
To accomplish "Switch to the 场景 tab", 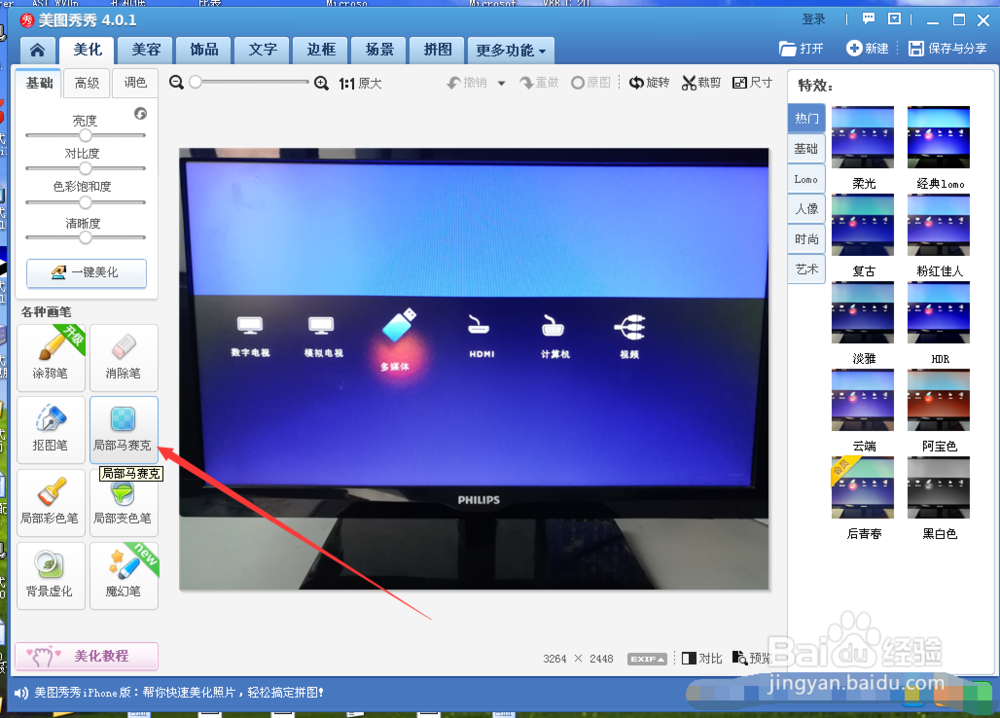I will tap(379, 50).
